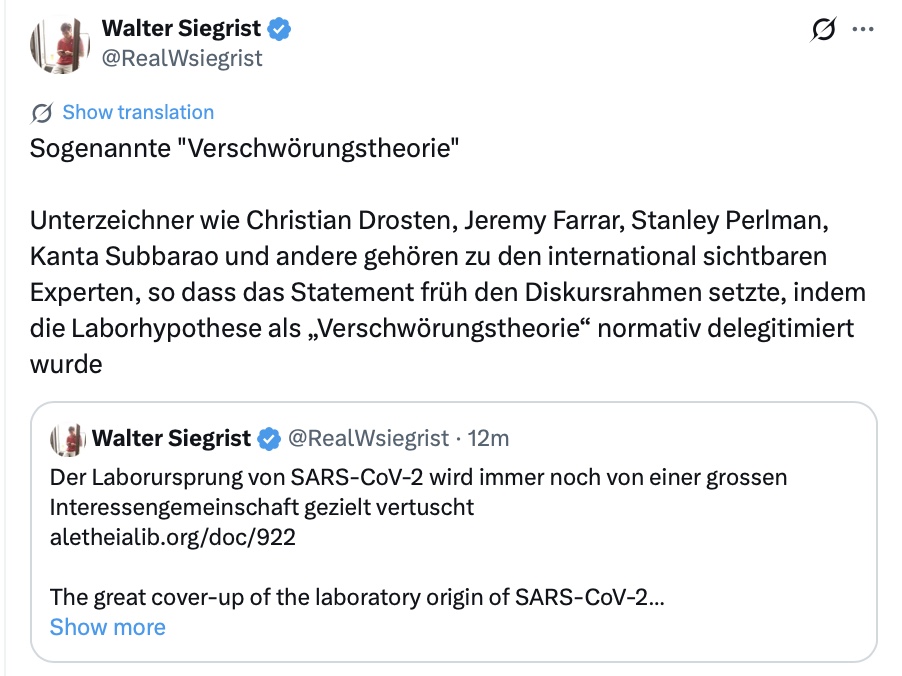Click the 'Sogenannte "Verschwörungstheorie"' heading line

244,151
